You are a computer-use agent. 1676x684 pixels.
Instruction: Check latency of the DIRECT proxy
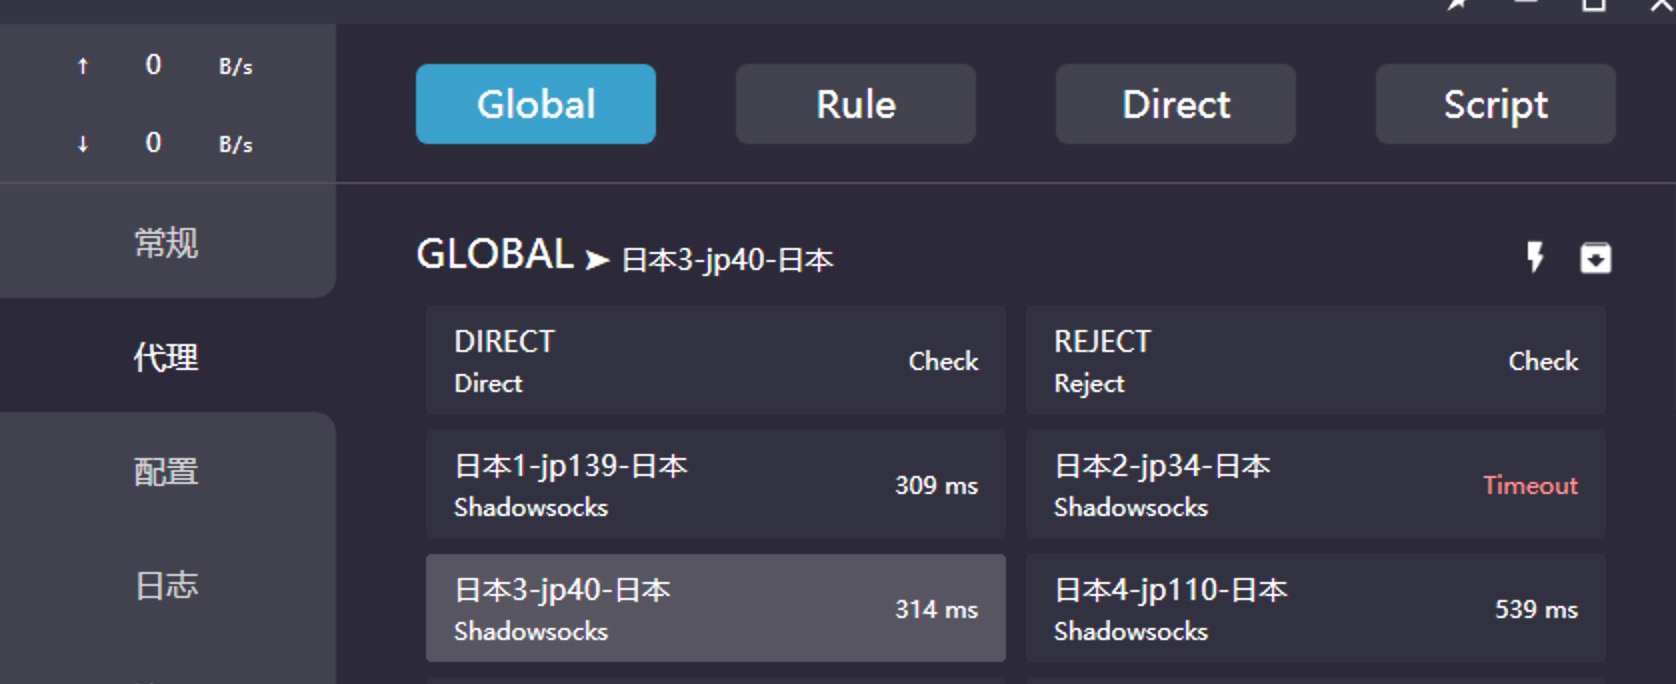click(943, 361)
